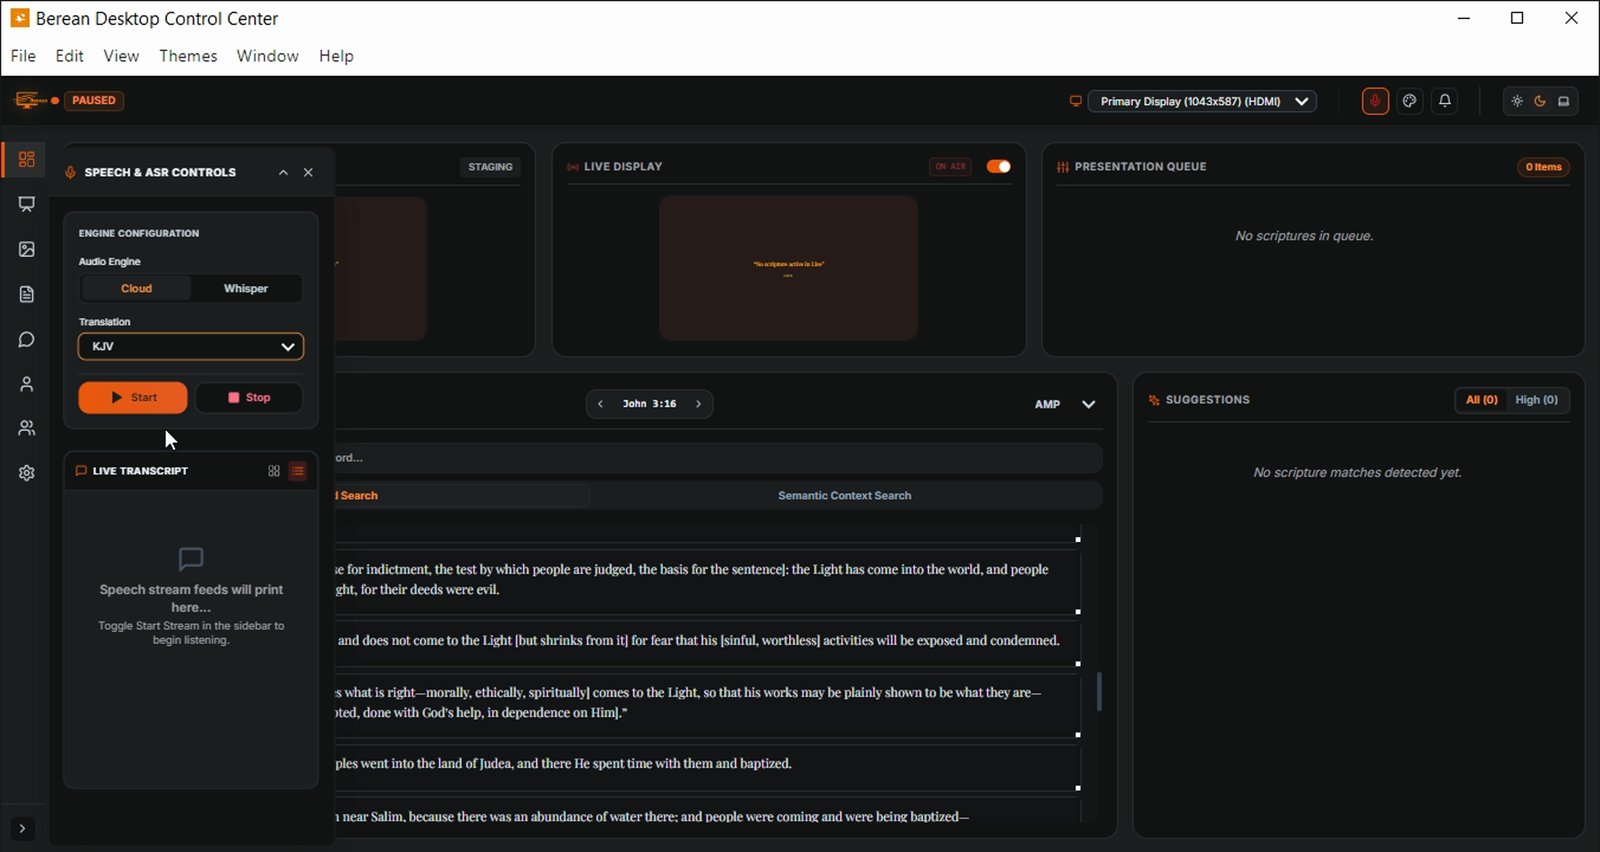Go to next verse after John 3:16

698,404
